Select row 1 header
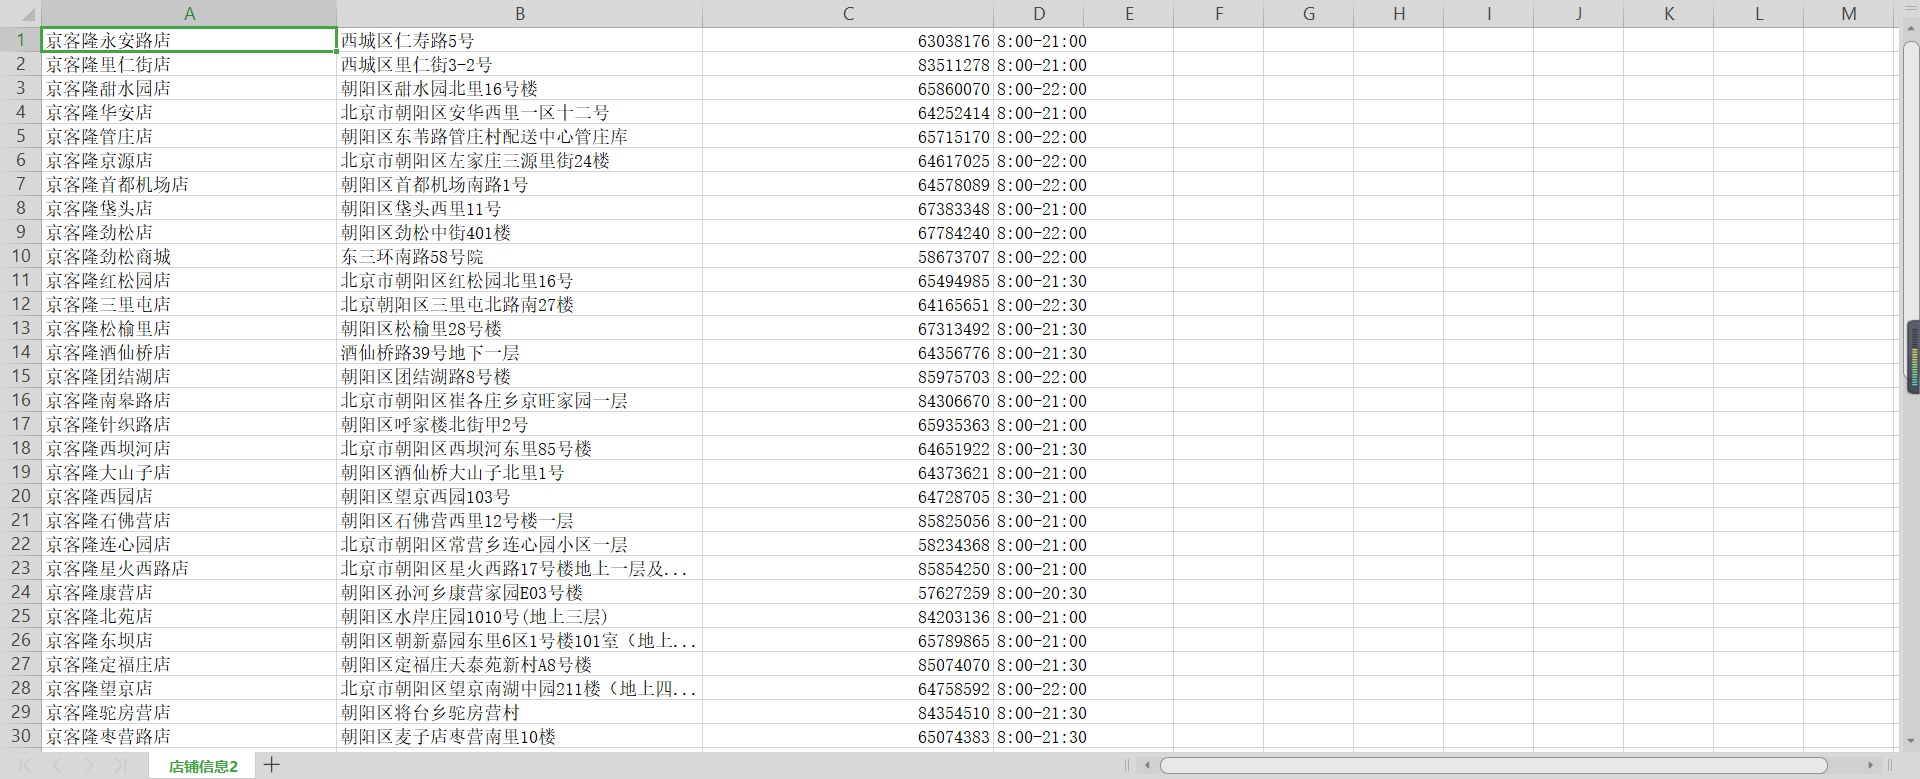Image resolution: width=1920 pixels, height=779 pixels. tap(20, 40)
